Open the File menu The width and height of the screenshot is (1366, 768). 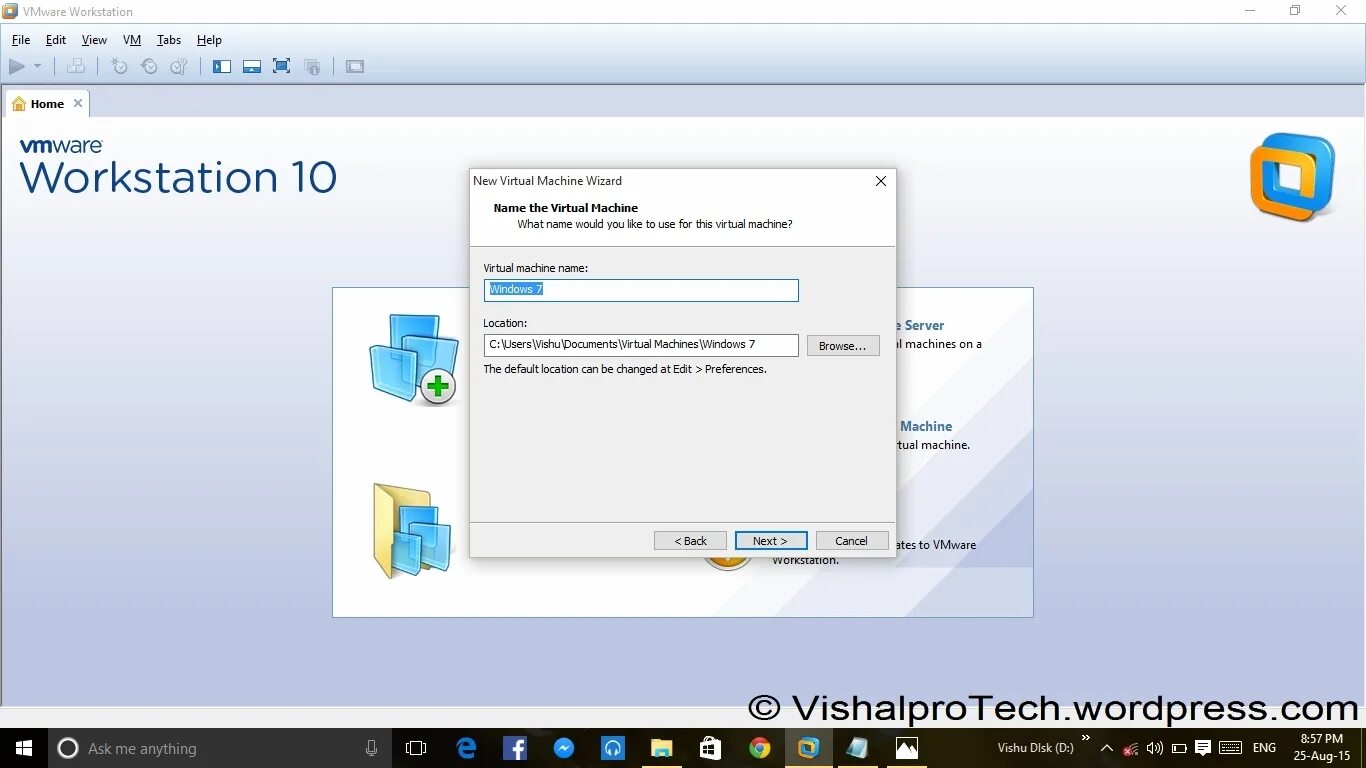(x=21, y=40)
